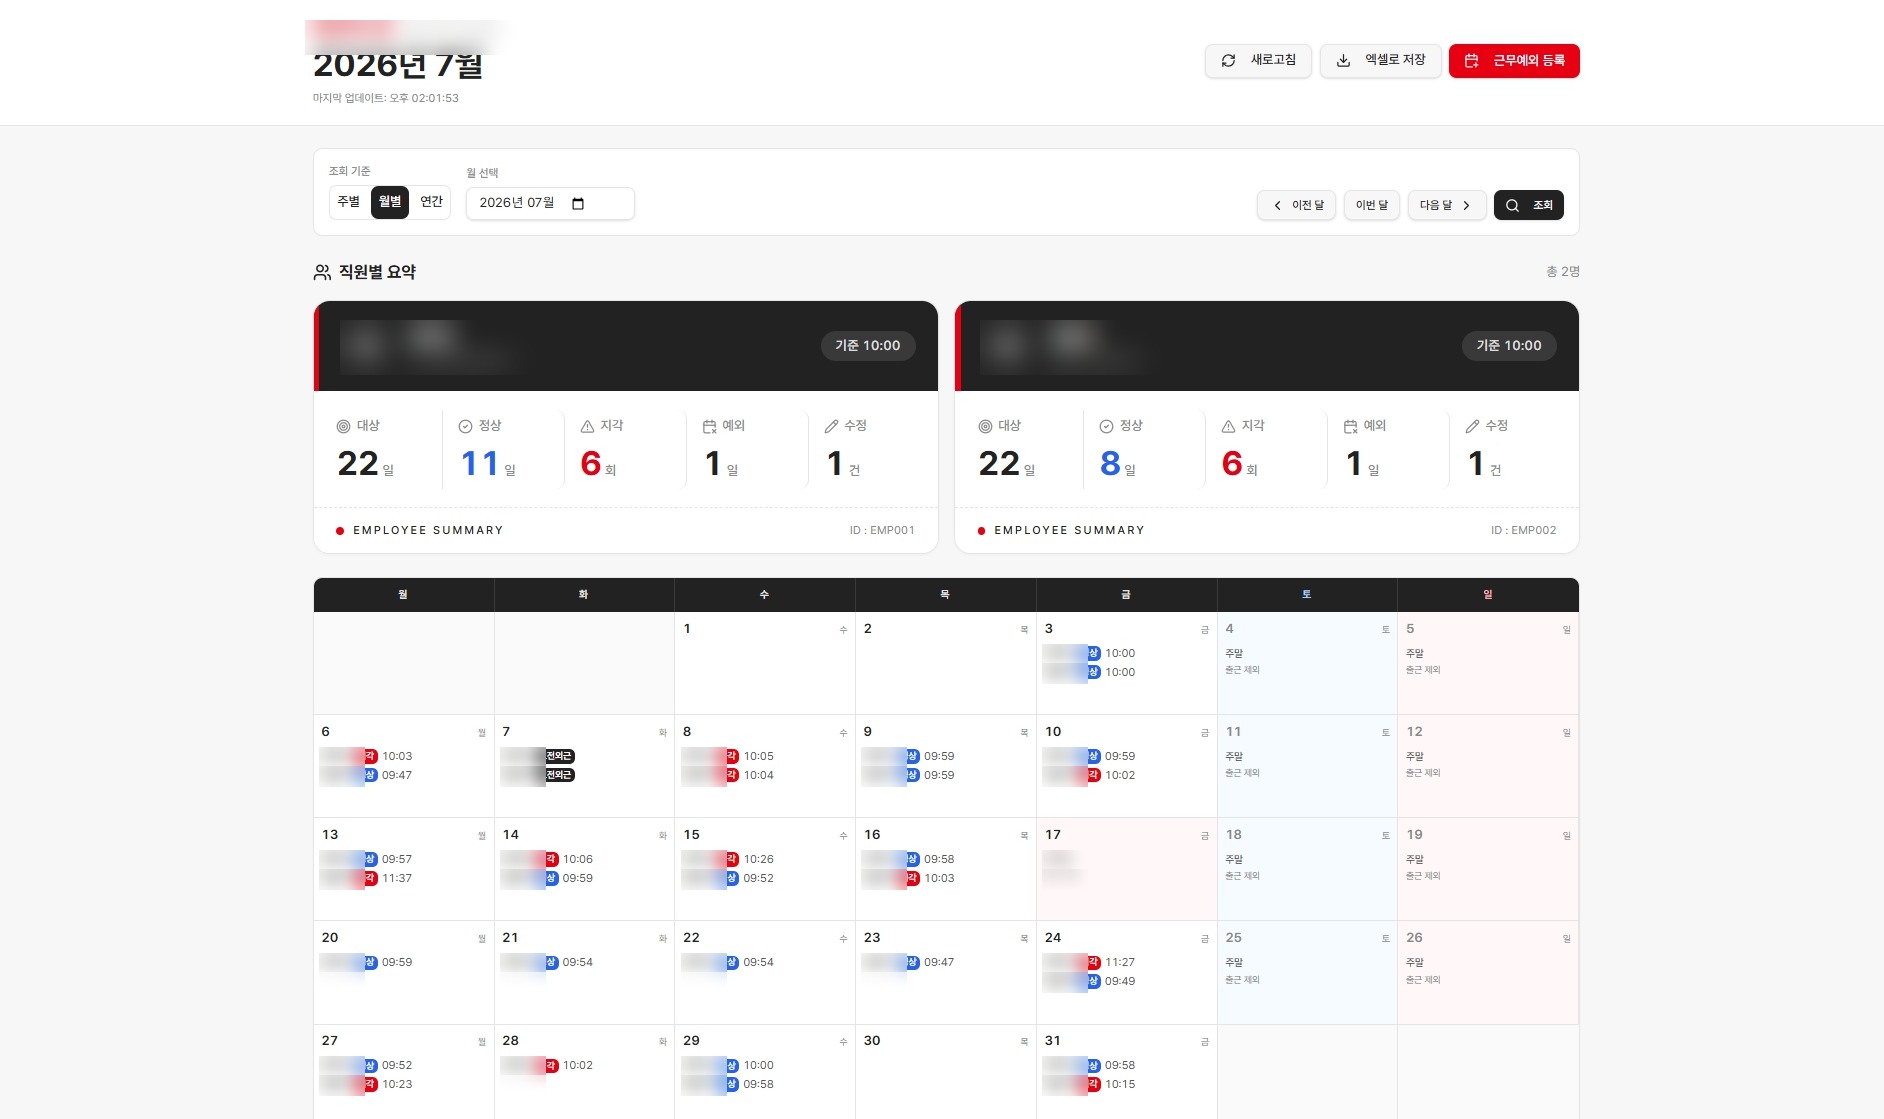Click 주말 label on day 4
This screenshot has width=1884, height=1119.
[1234, 654]
